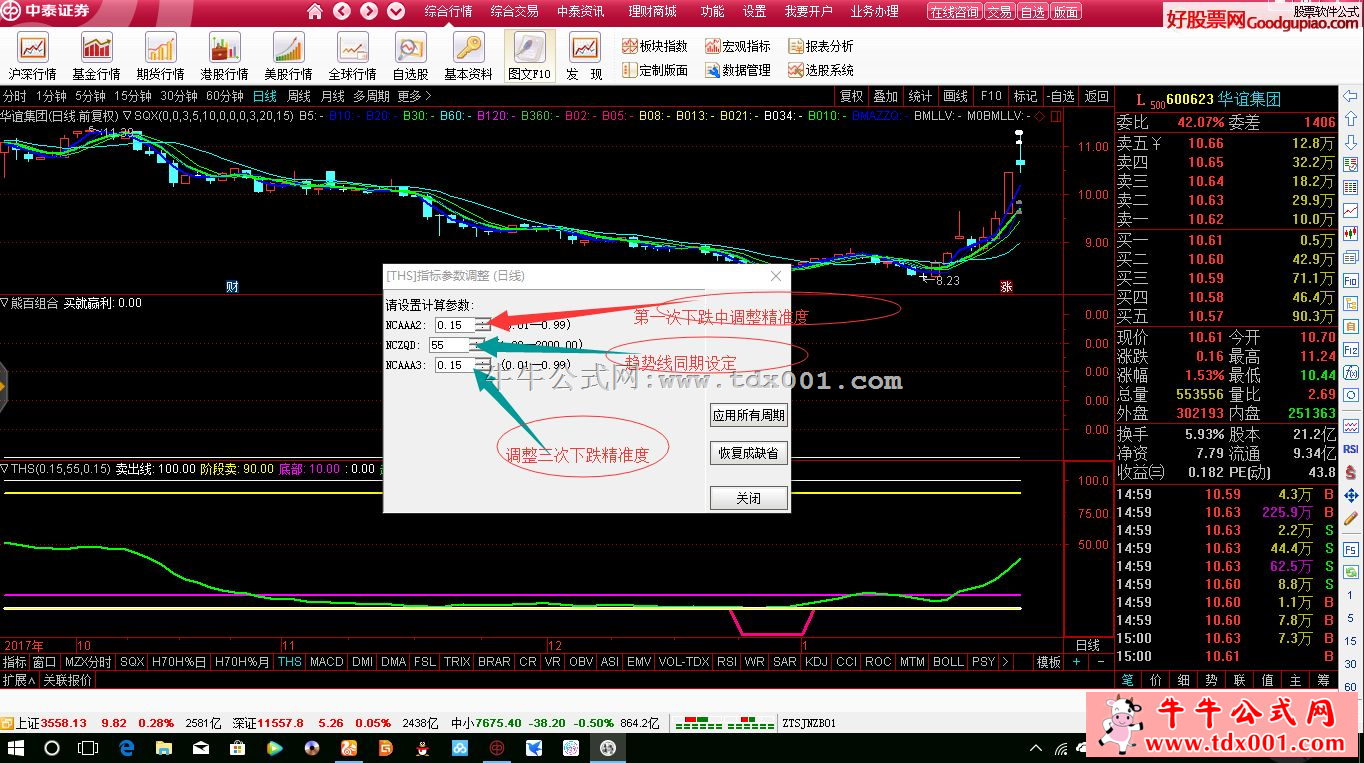Select the 笔 tab in quote panel
This screenshot has width=1364, height=763.
tap(1127, 680)
